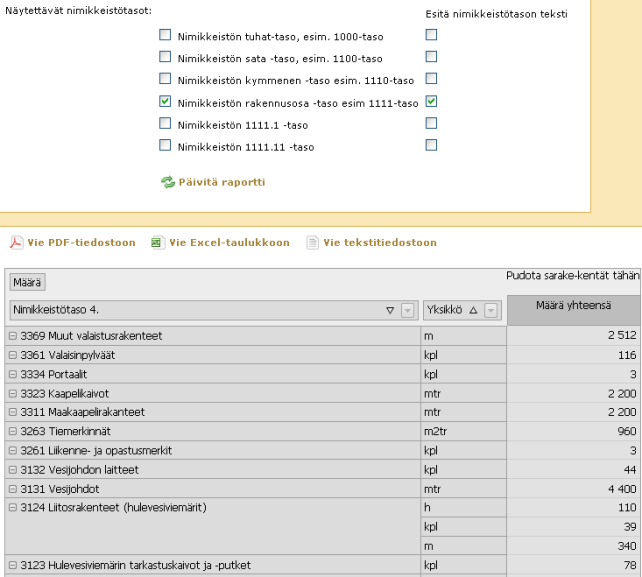Click the green refresh icon beside Päivitä raportti

pos(168,182)
